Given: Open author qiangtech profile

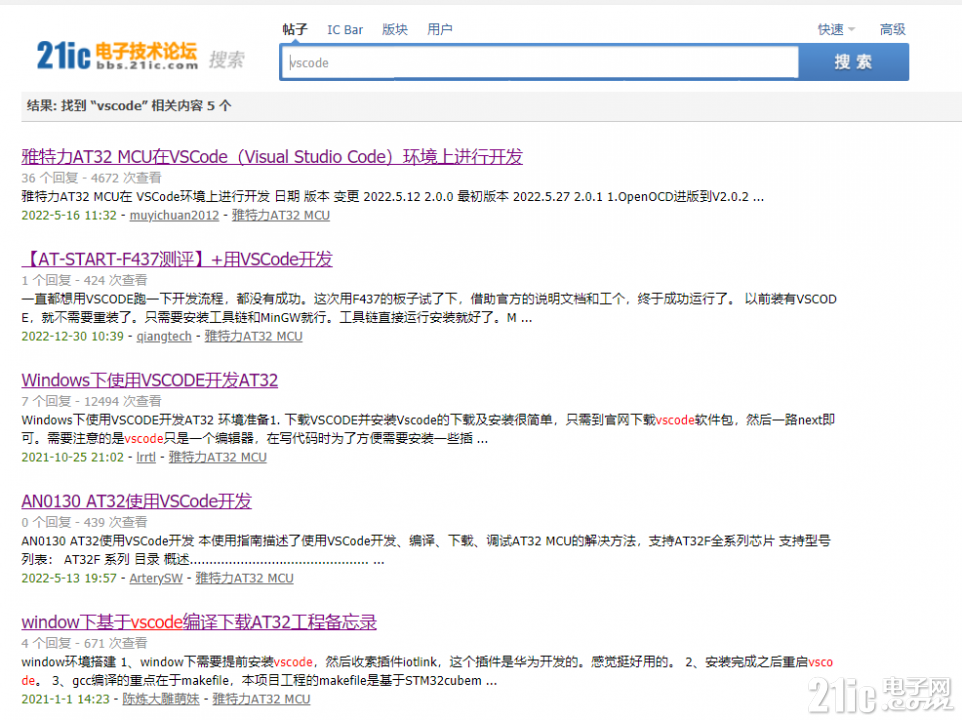Looking at the screenshot, I should (164, 336).
